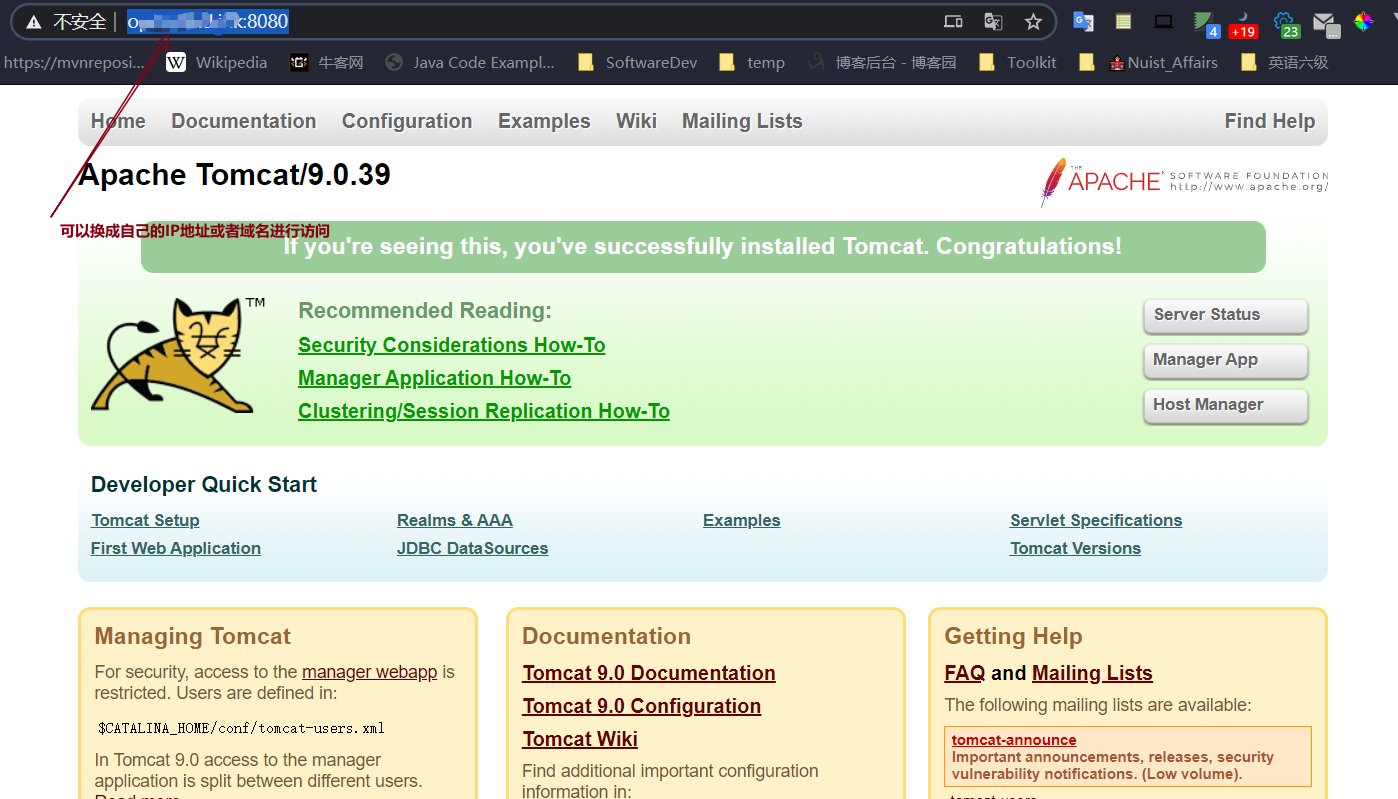The width and height of the screenshot is (1398, 799).
Task: Open the mvnrepository bookmark
Action: tap(73, 63)
